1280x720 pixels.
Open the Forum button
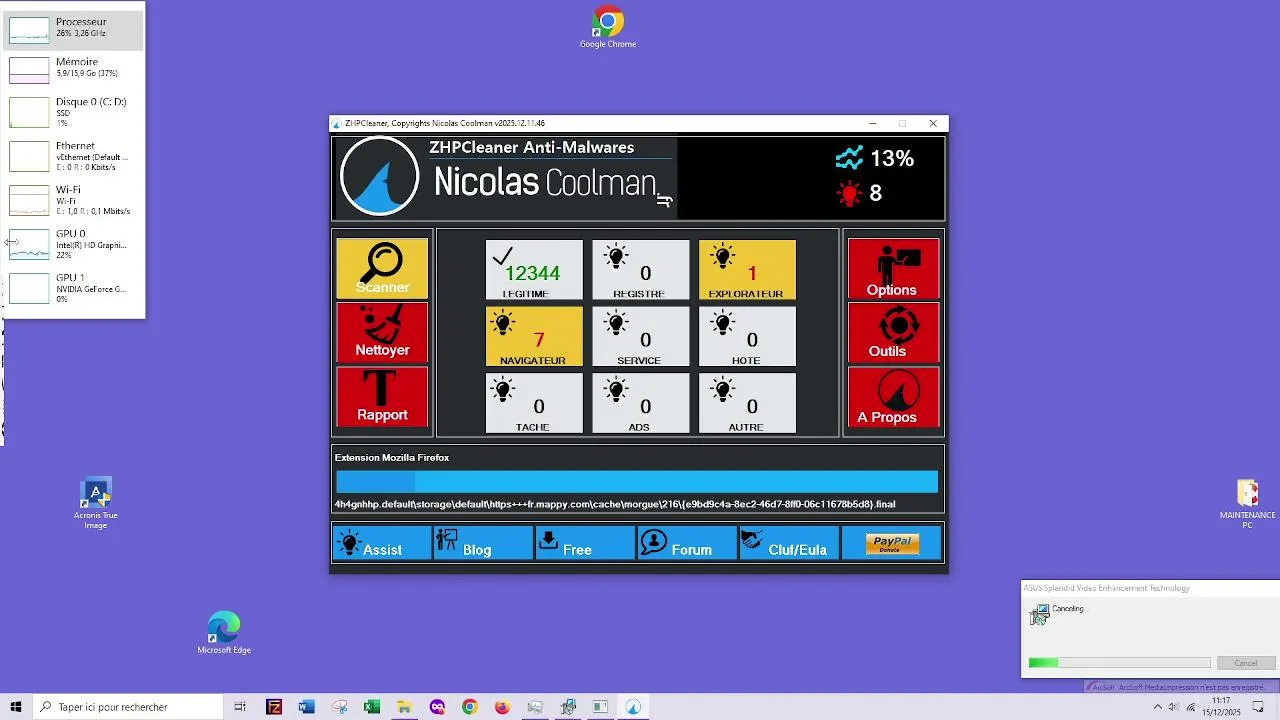pos(687,543)
